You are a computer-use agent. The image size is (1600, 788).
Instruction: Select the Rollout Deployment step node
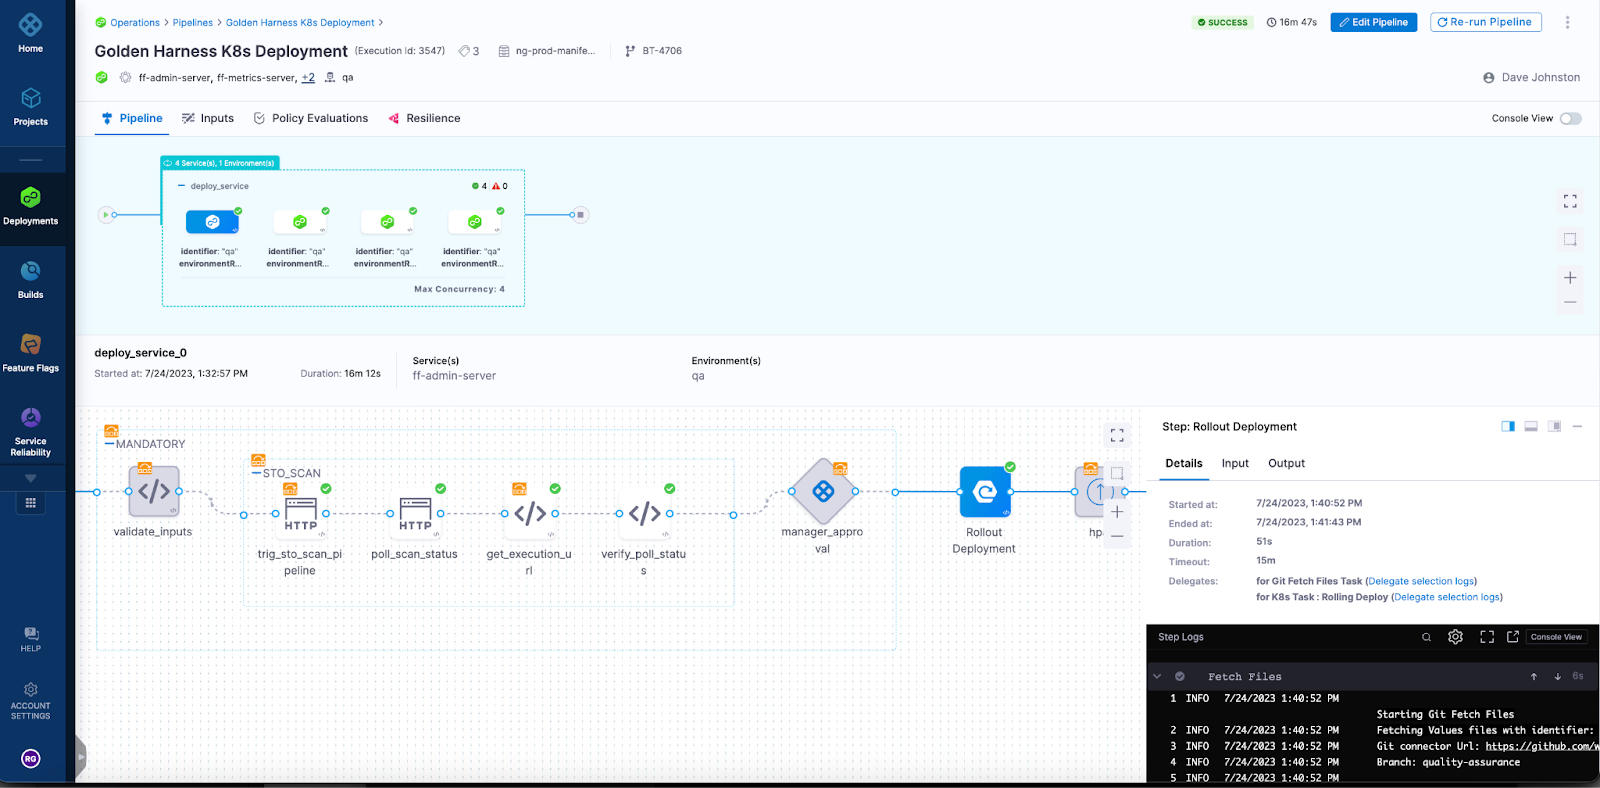click(985, 491)
